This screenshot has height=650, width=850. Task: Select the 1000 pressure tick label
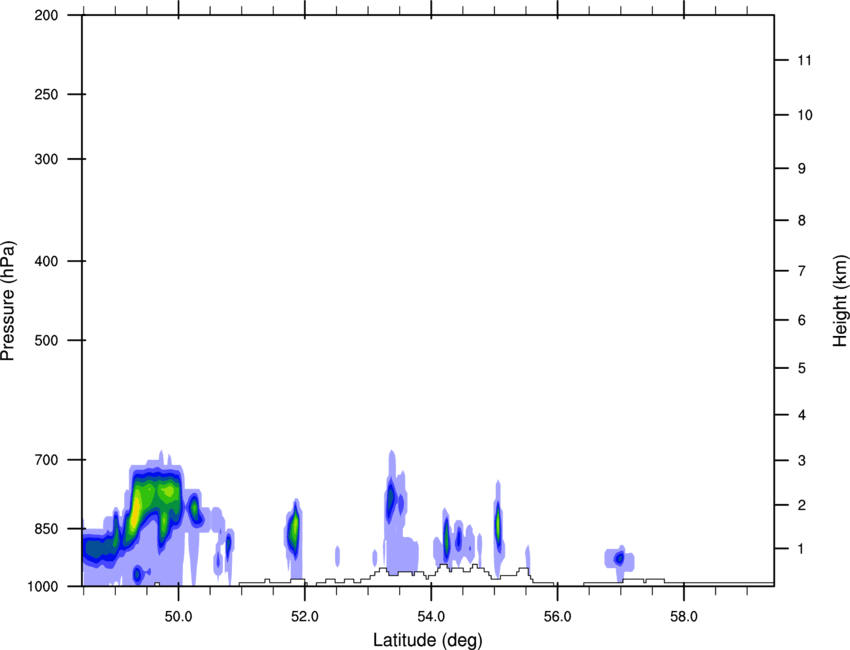(x=43, y=586)
